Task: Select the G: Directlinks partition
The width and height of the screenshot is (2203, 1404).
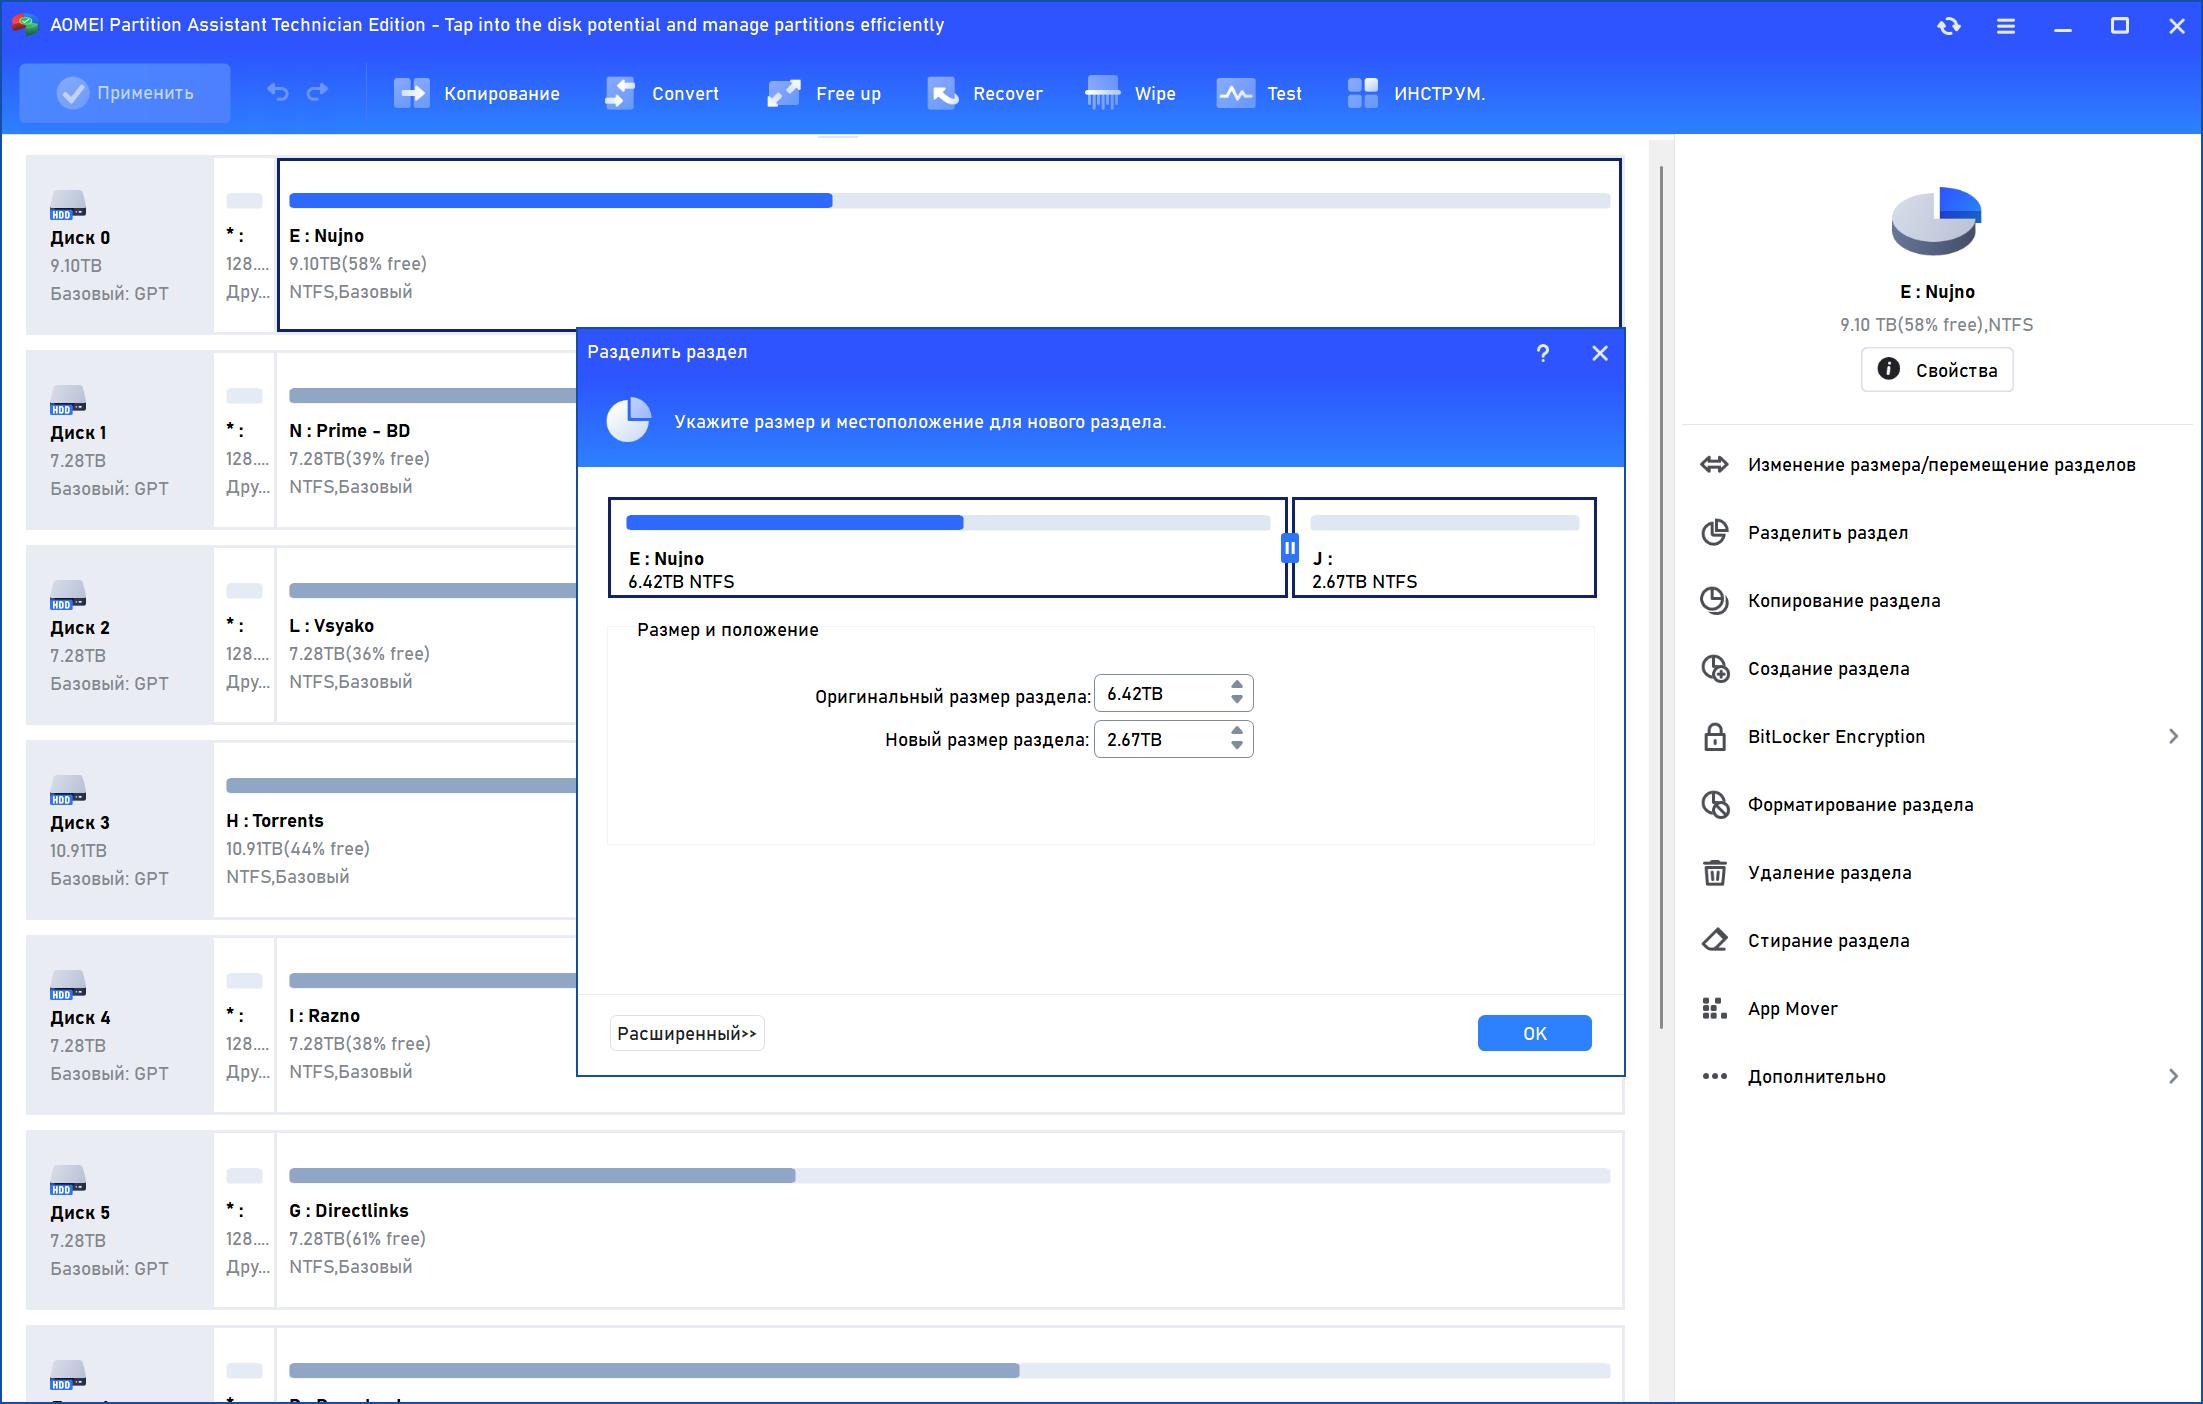Action: 949,1220
